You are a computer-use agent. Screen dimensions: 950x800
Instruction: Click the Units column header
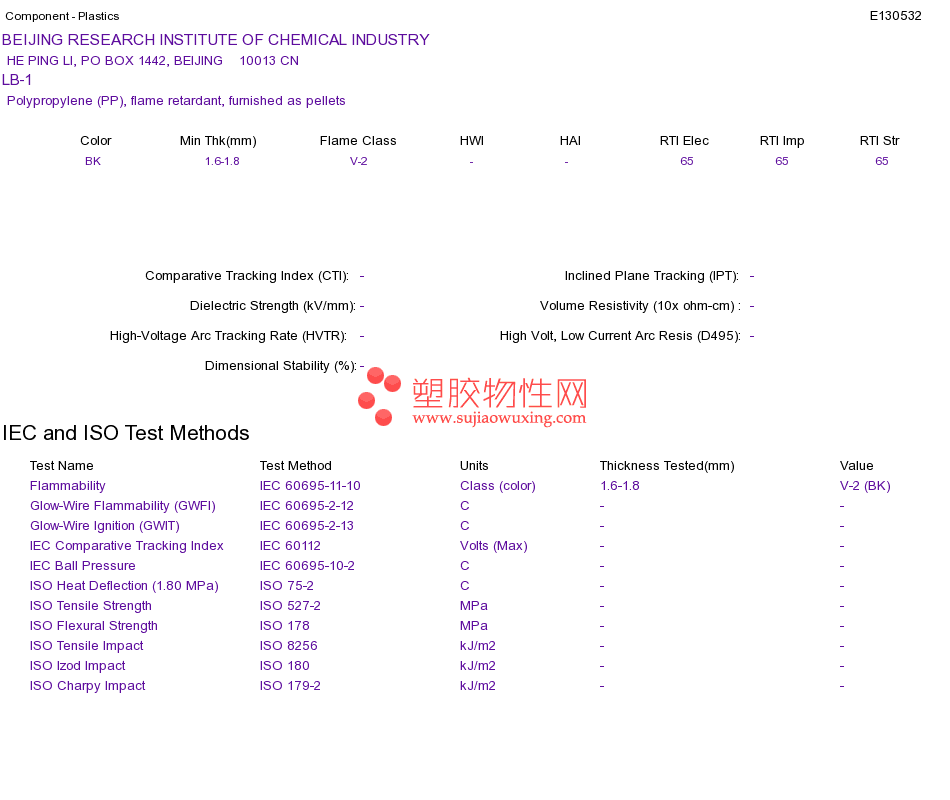(x=474, y=466)
